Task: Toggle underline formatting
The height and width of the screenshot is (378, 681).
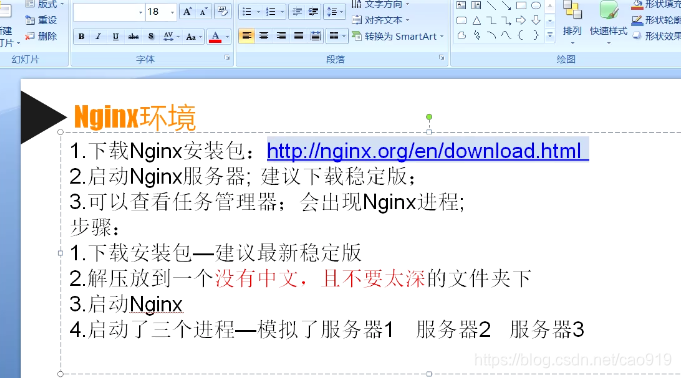Action: coord(116,36)
